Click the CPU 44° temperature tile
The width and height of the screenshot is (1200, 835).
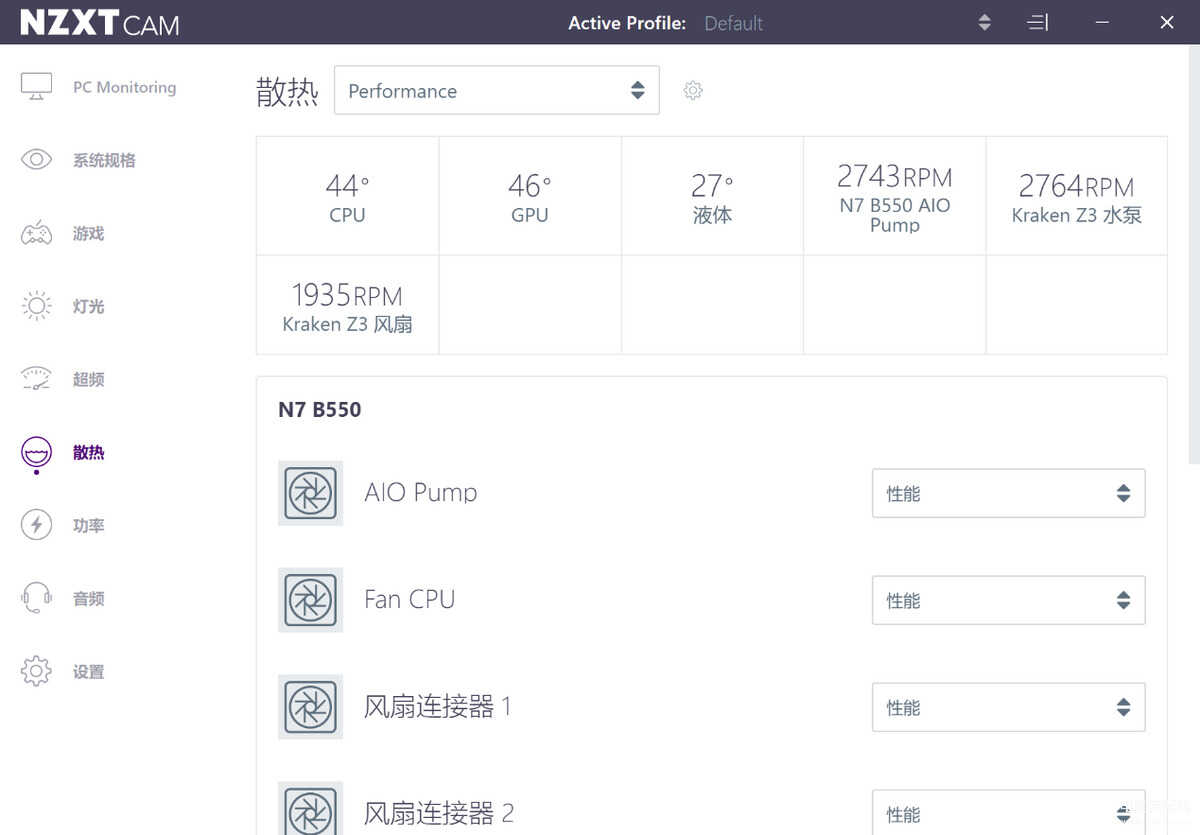[x=347, y=196]
